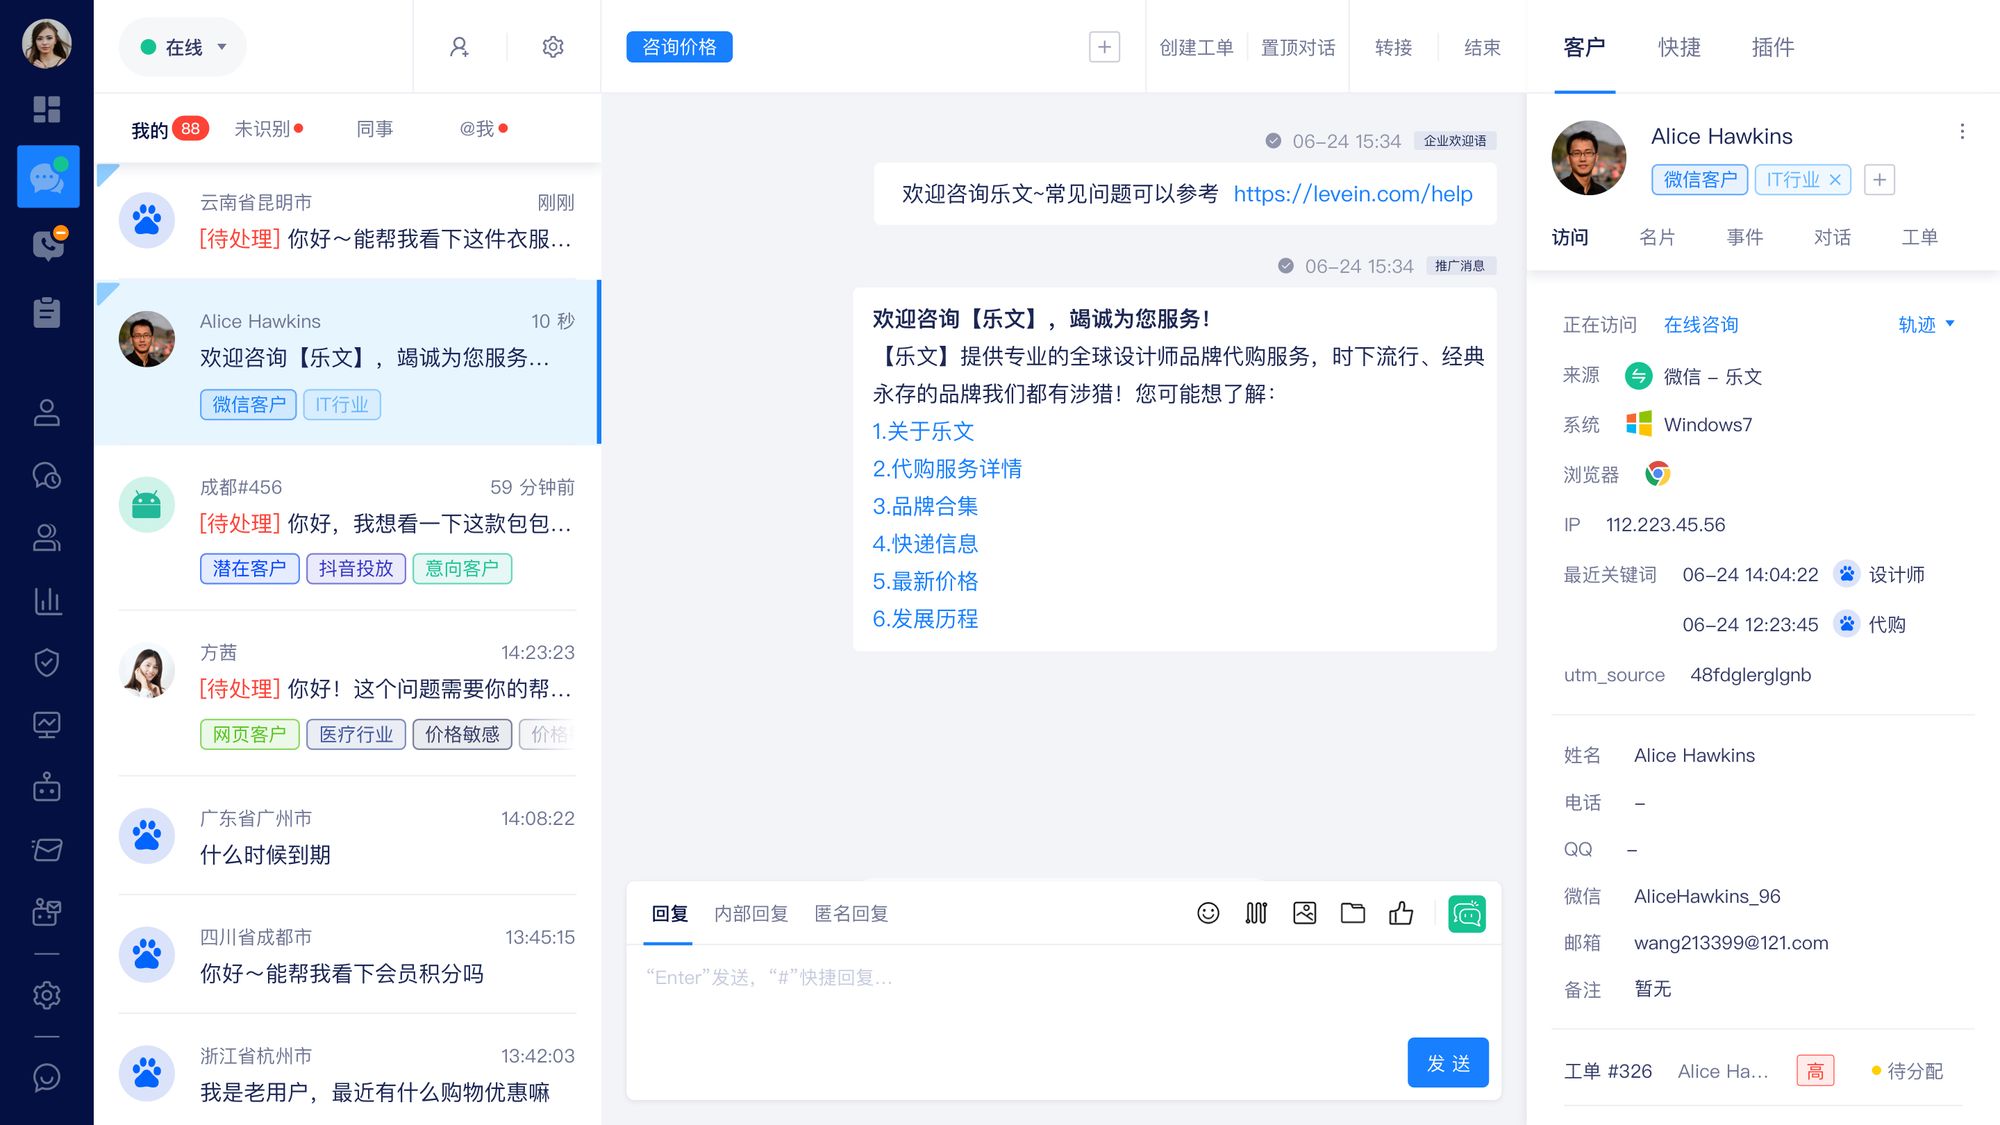Click the 1.关于乐文 link
Viewport: 2000px width, 1125px height.
(923, 431)
